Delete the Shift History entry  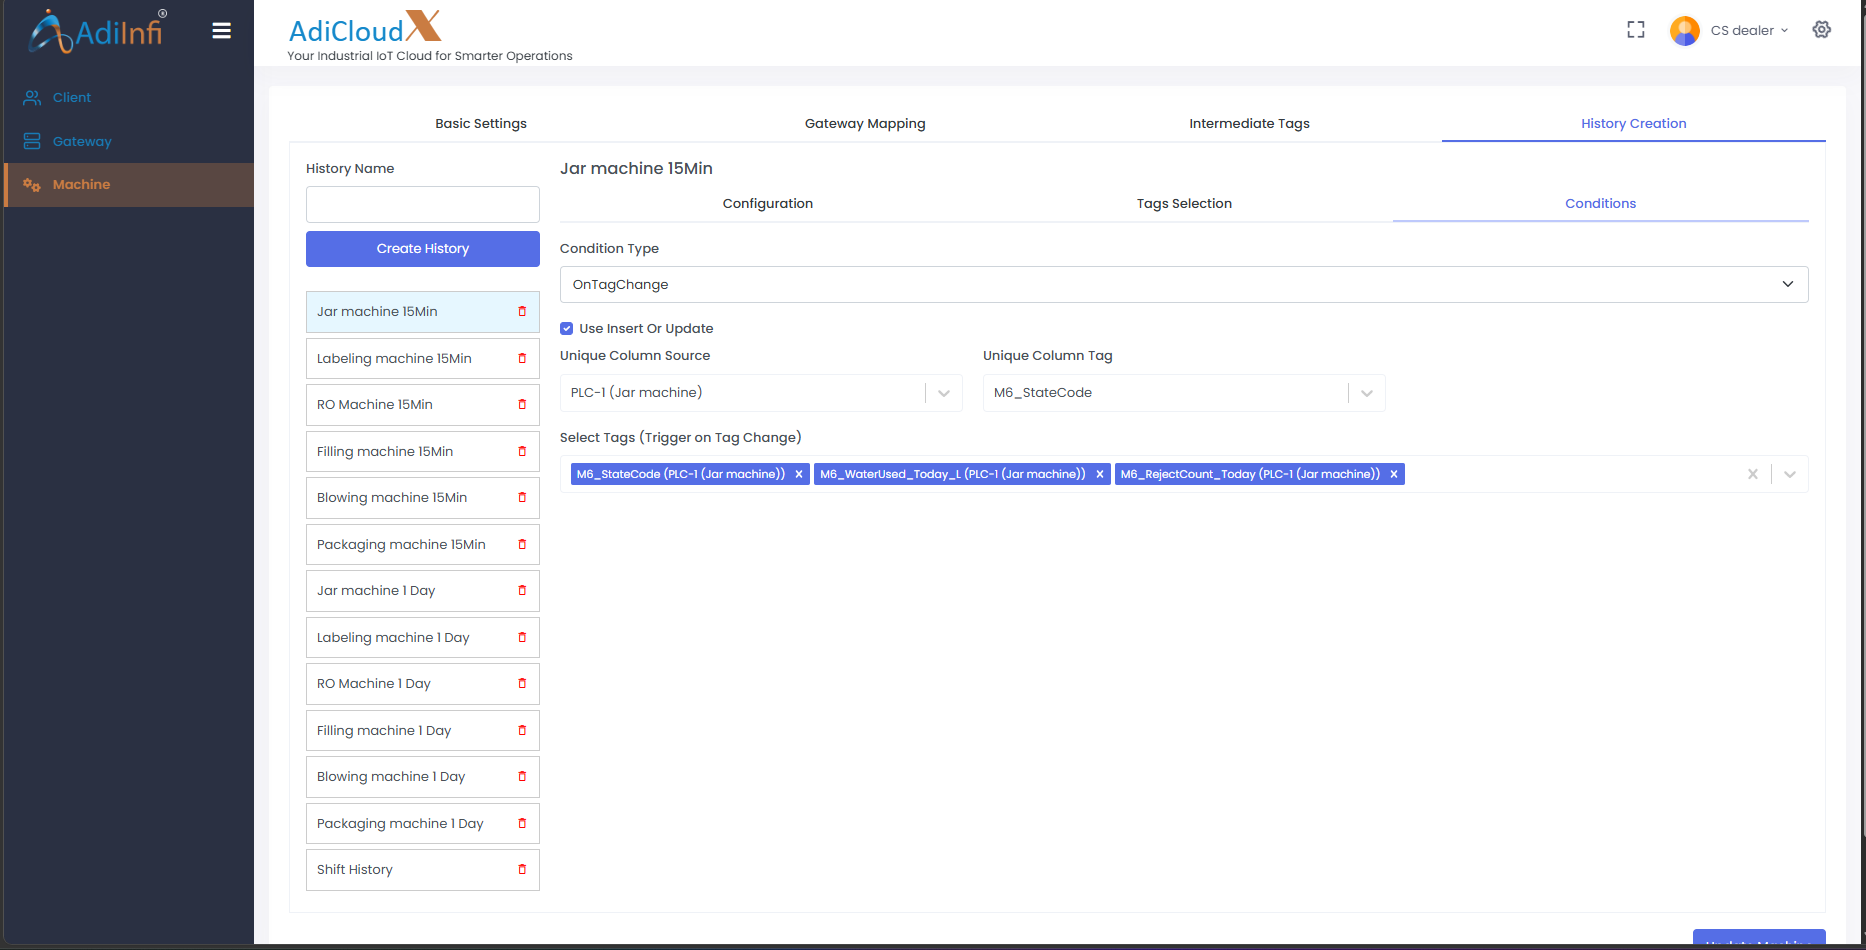[x=522, y=870]
